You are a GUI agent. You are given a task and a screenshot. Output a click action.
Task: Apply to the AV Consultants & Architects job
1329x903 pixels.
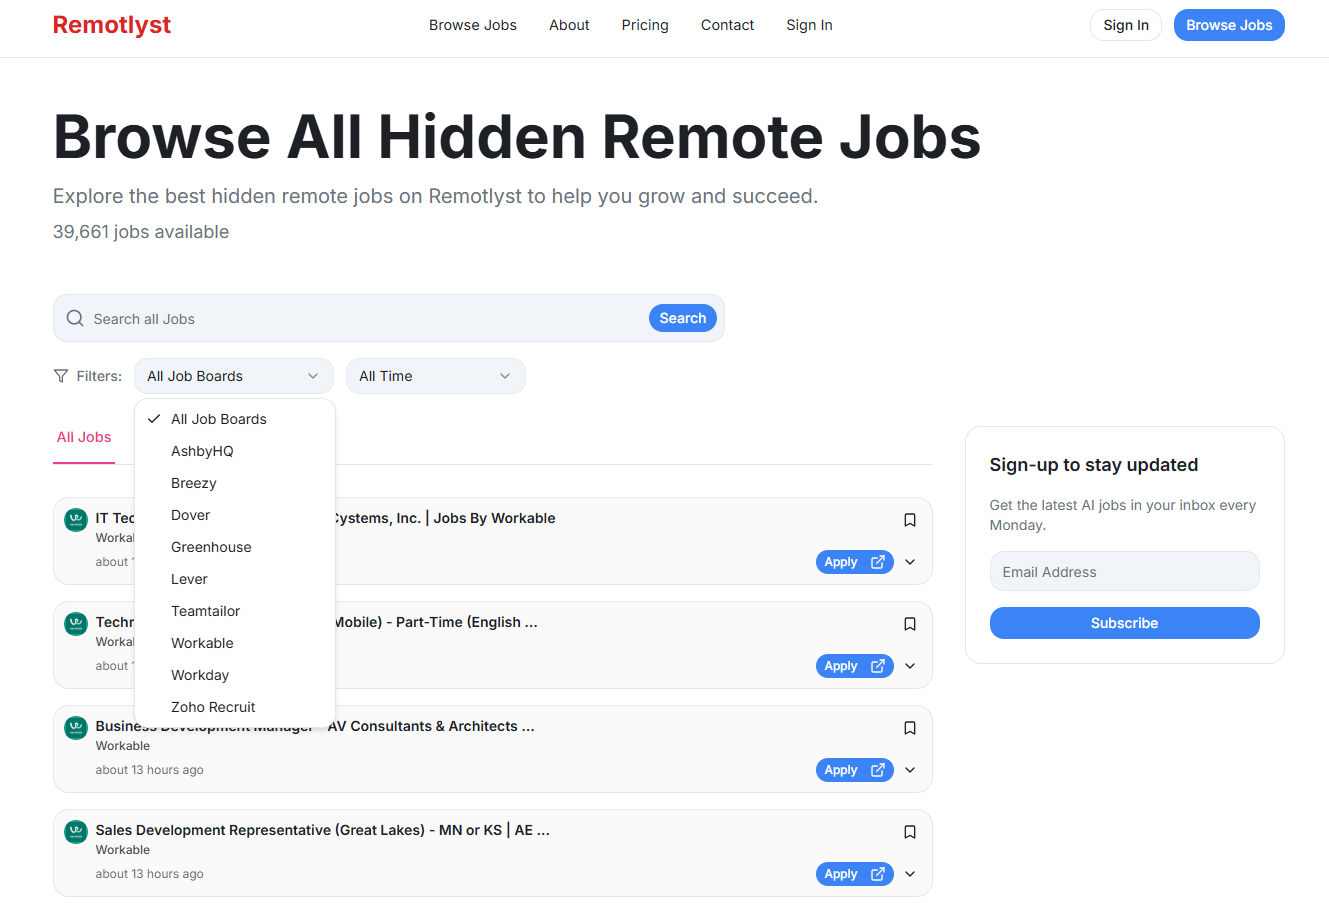(x=854, y=770)
